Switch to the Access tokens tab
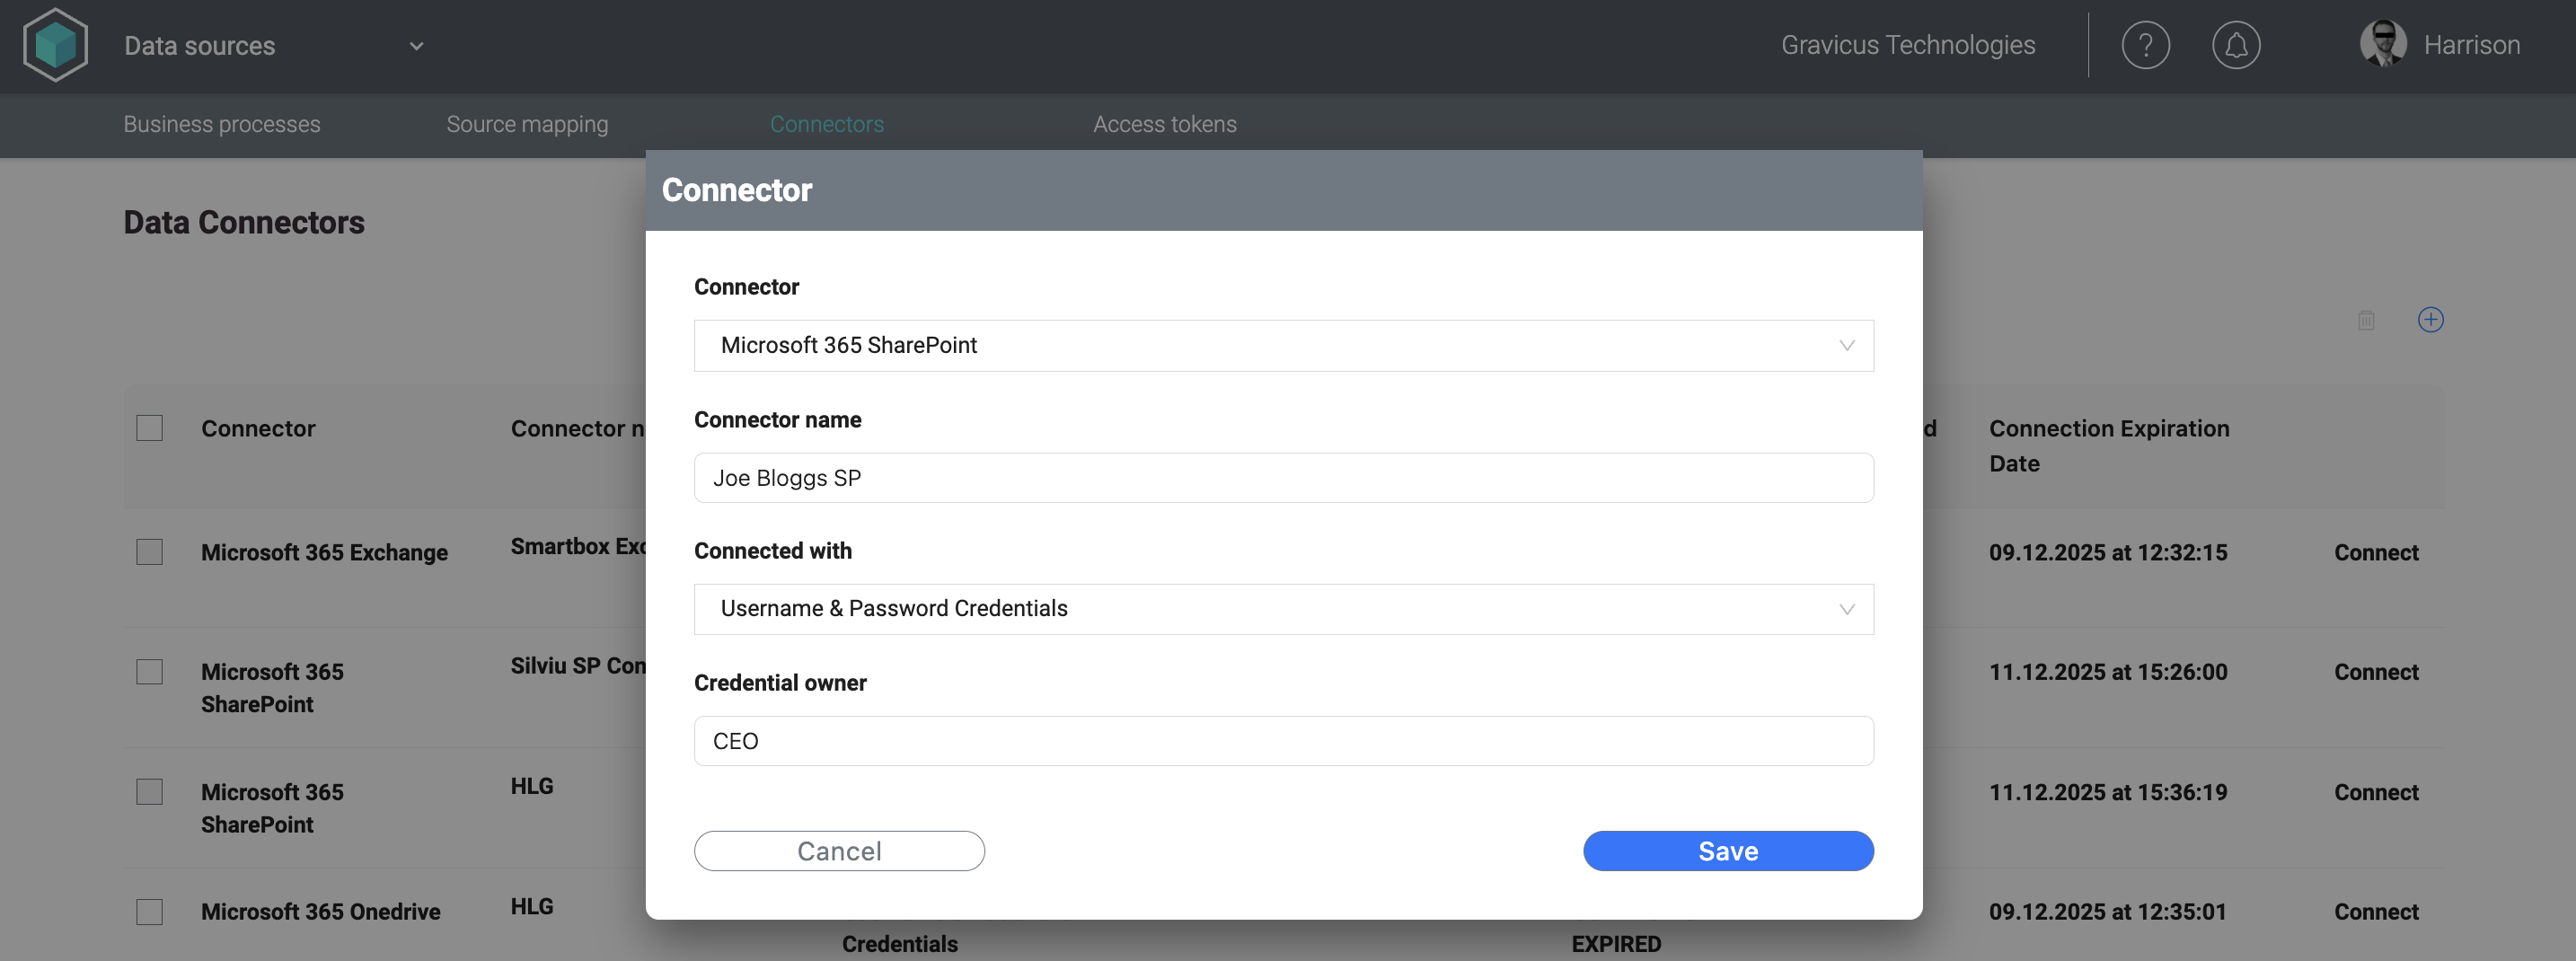The height and width of the screenshot is (961, 2576). tap(1165, 124)
